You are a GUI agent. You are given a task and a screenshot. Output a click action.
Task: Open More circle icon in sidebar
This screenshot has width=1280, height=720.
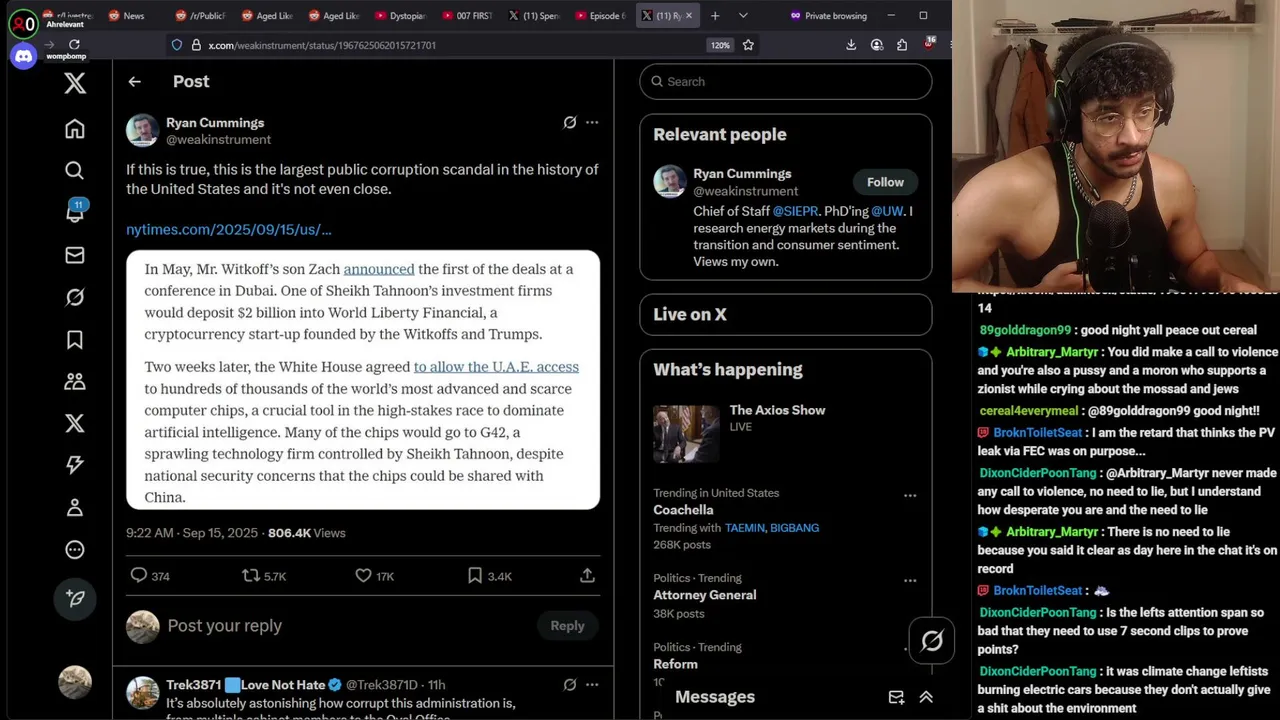(x=75, y=549)
